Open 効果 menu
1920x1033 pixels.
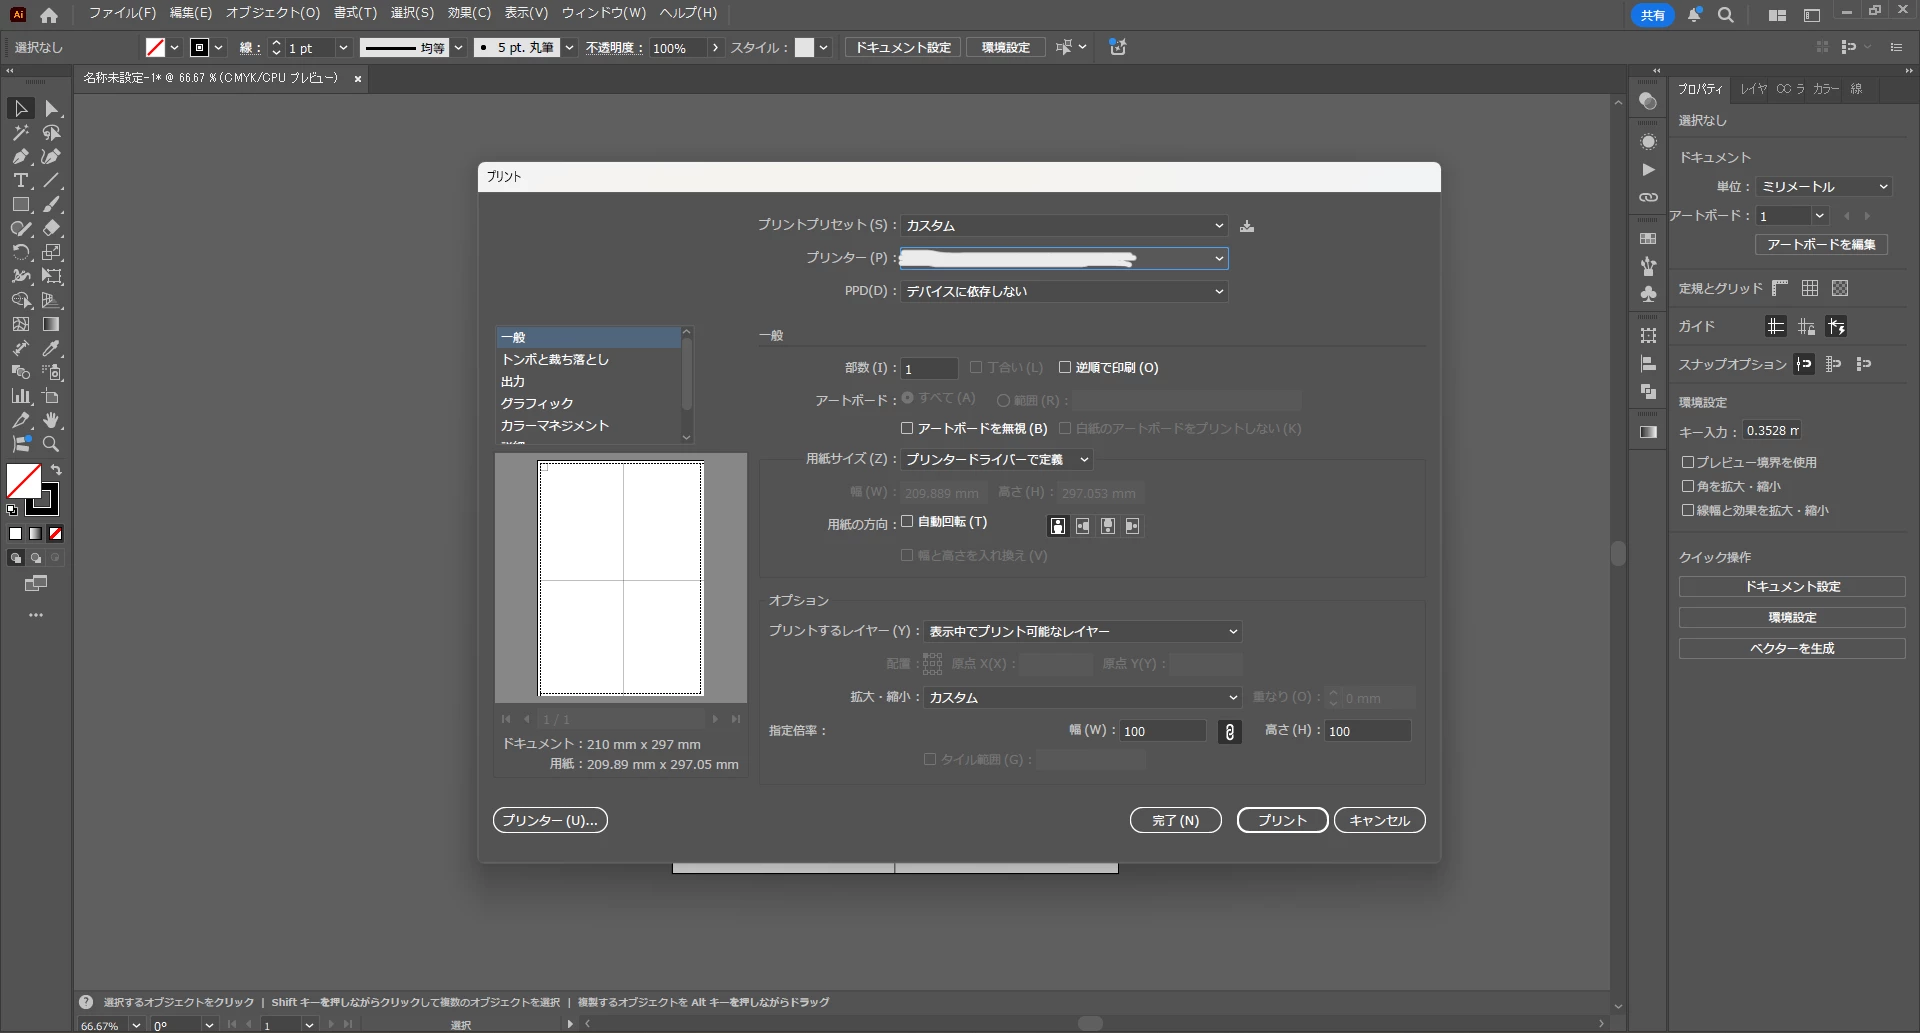coord(469,13)
